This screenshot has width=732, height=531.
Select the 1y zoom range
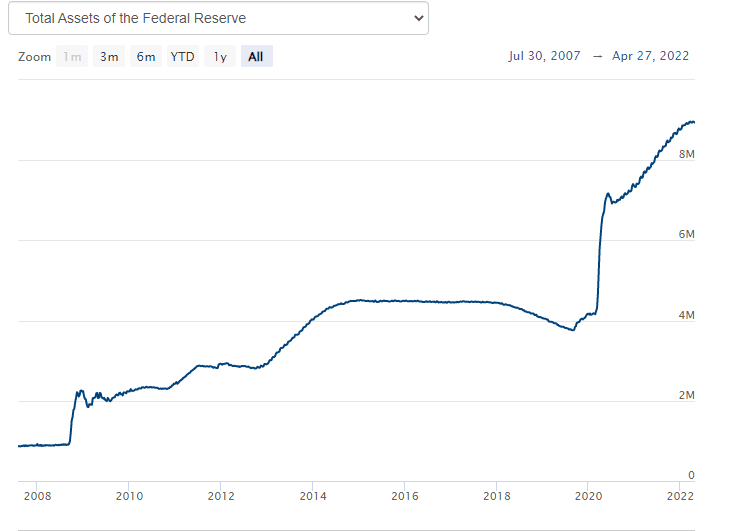click(220, 57)
